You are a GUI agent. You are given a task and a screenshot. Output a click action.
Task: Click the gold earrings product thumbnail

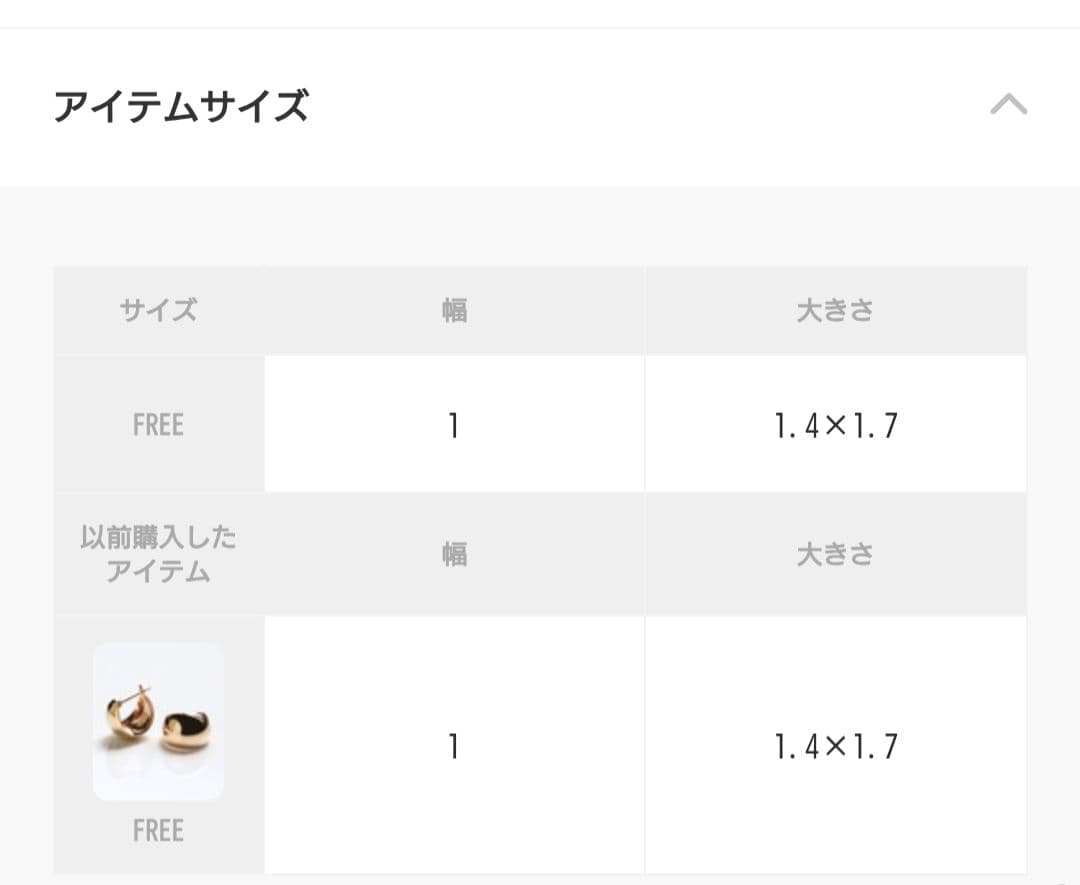point(157,722)
